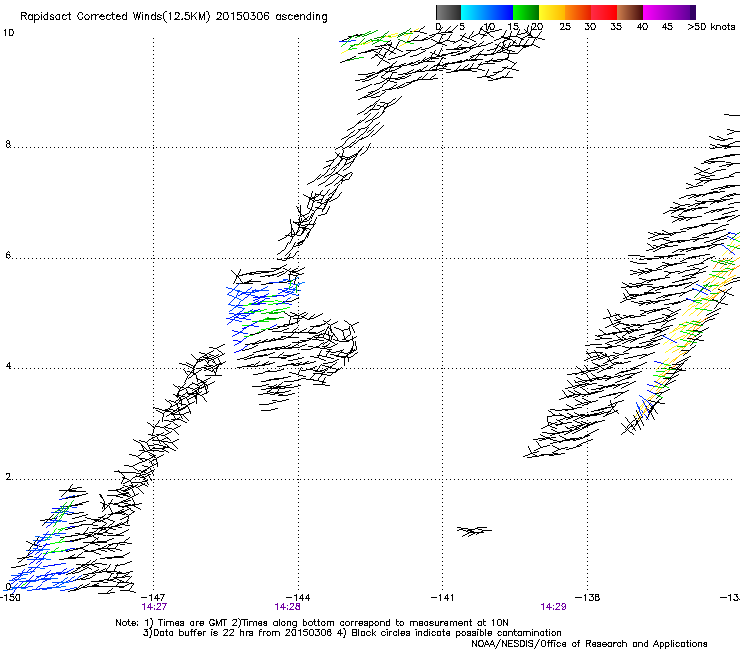Click the purple time label '14:29'
Screen dimensions: 740x650
click(x=553, y=607)
